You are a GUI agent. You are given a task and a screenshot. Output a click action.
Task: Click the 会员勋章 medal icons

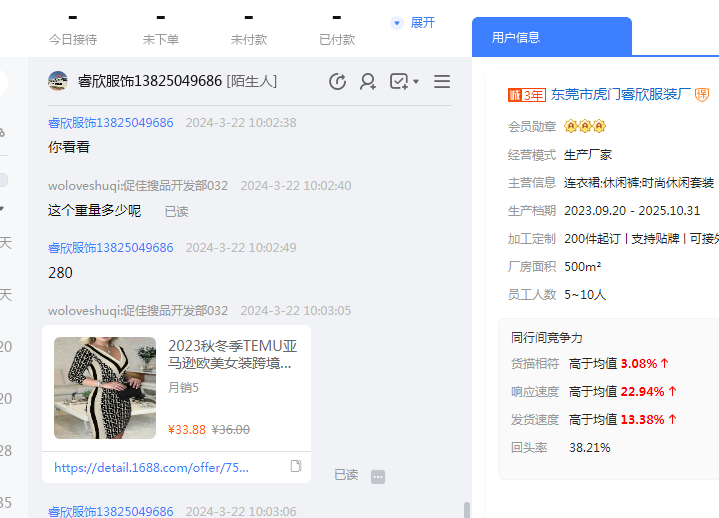pos(585,126)
